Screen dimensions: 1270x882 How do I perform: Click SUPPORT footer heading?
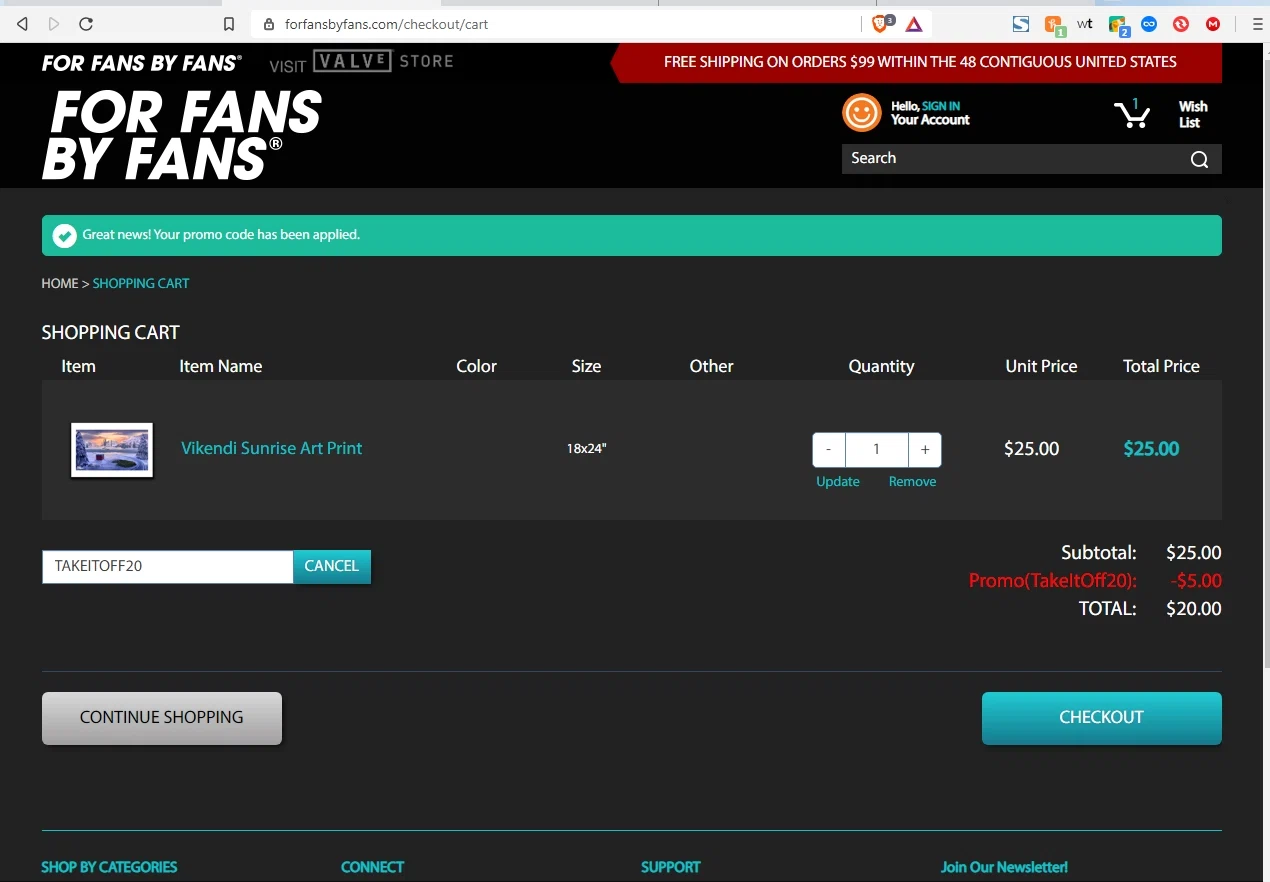point(670,867)
